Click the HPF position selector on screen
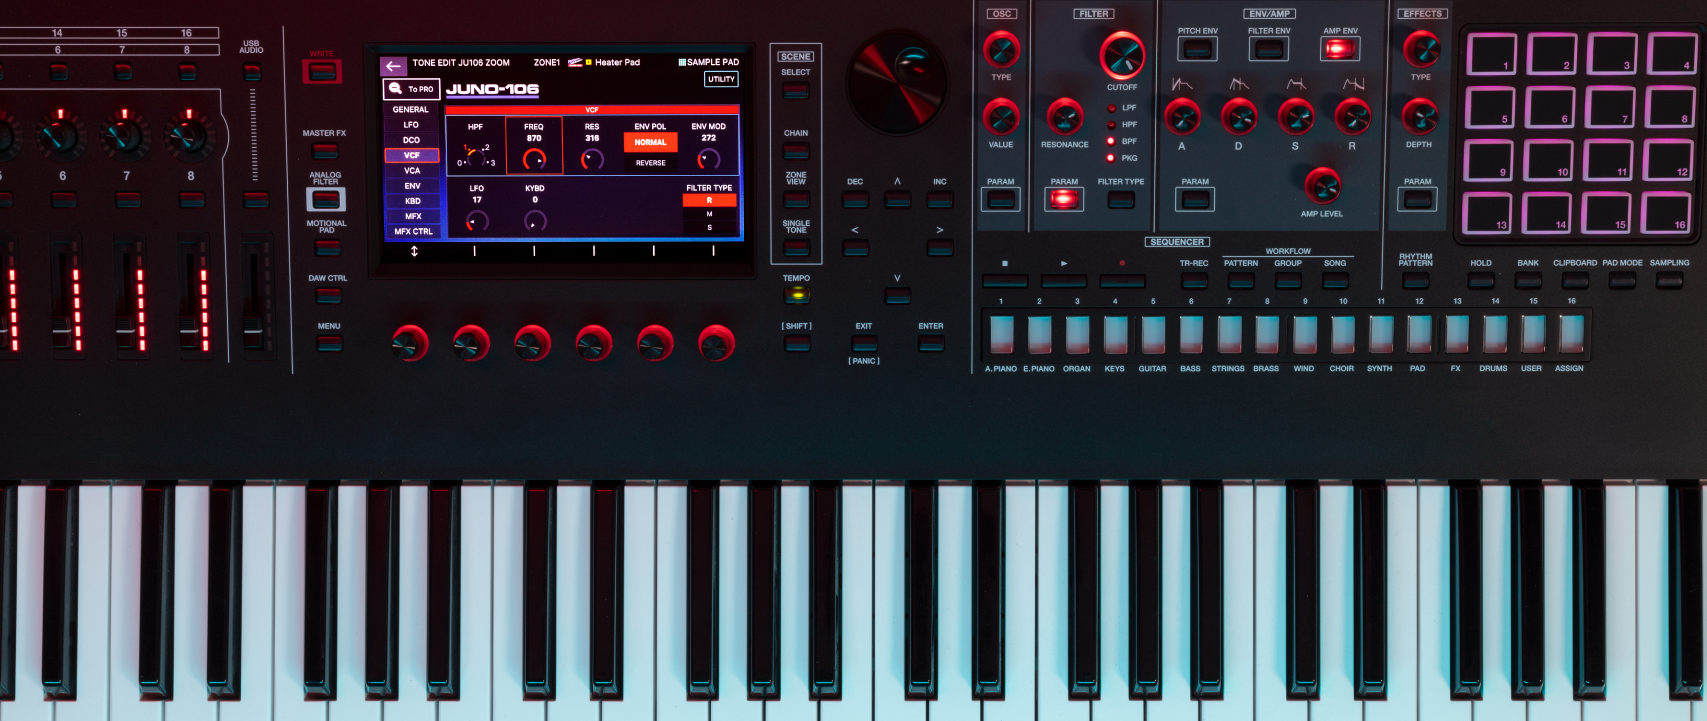The height and width of the screenshot is (721, 1707). coord(475,156)
